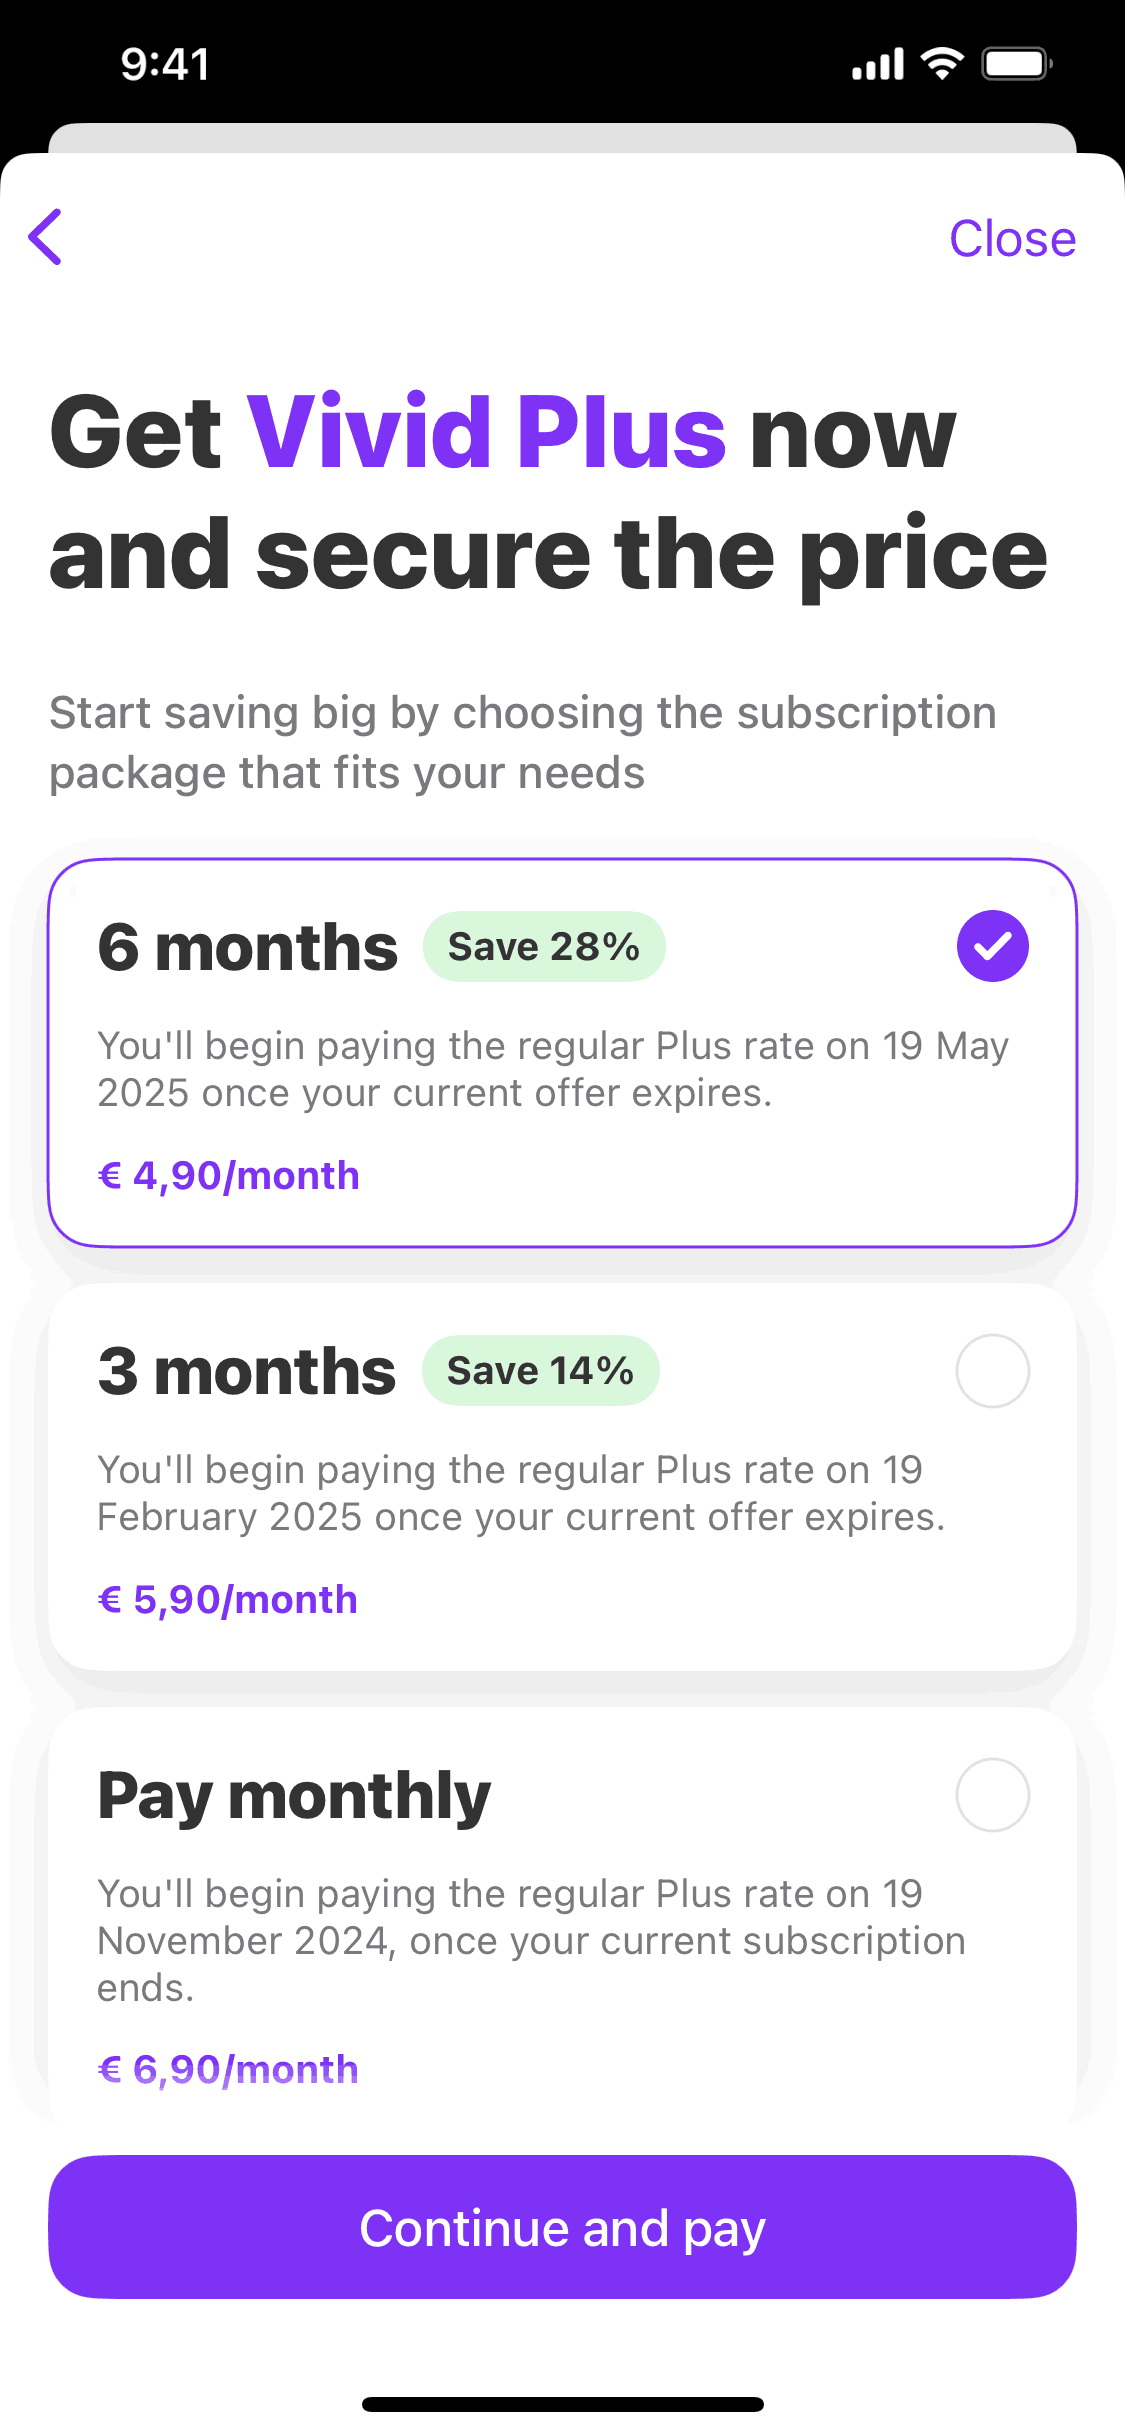Screen dimensions: 1125x2436
Task: Tap the Vivid Plus heading text
Action: pos(488,430)
